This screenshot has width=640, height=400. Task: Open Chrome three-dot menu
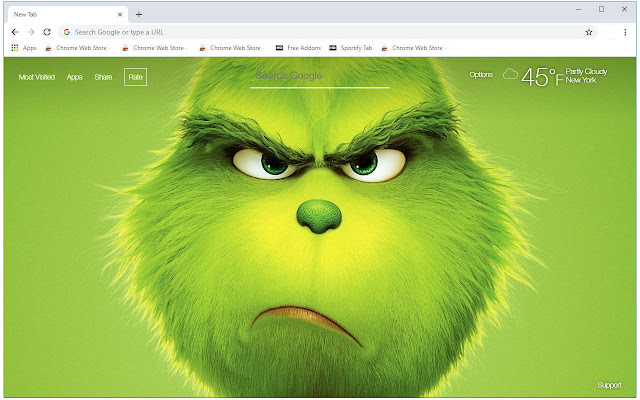[625, 32]
